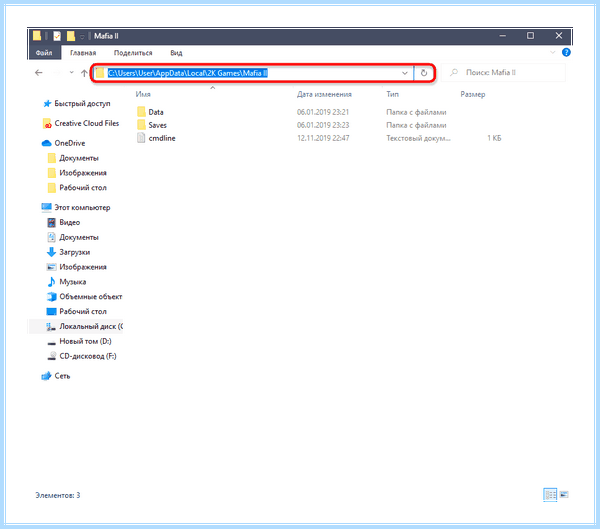Open Рабочий стол under Этот компьютер
Viewport: 600px width, 529px height.
[83, 312]
